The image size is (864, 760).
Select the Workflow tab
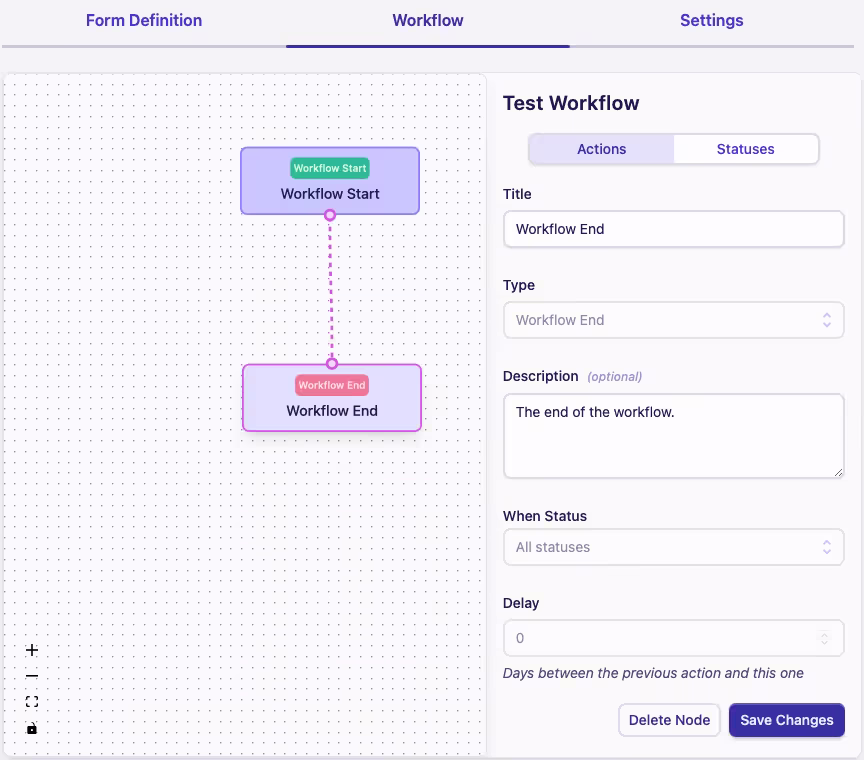427,20
